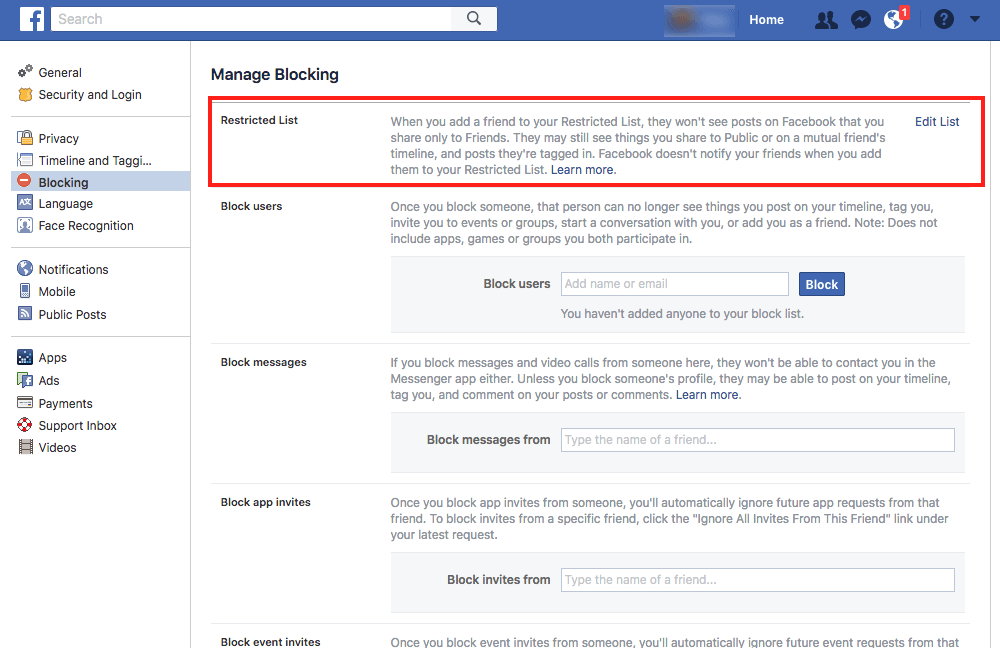This screenshot has width=1000, height=648.
Task: Focus the Facebook Search field
Action: tap(251, 19)
